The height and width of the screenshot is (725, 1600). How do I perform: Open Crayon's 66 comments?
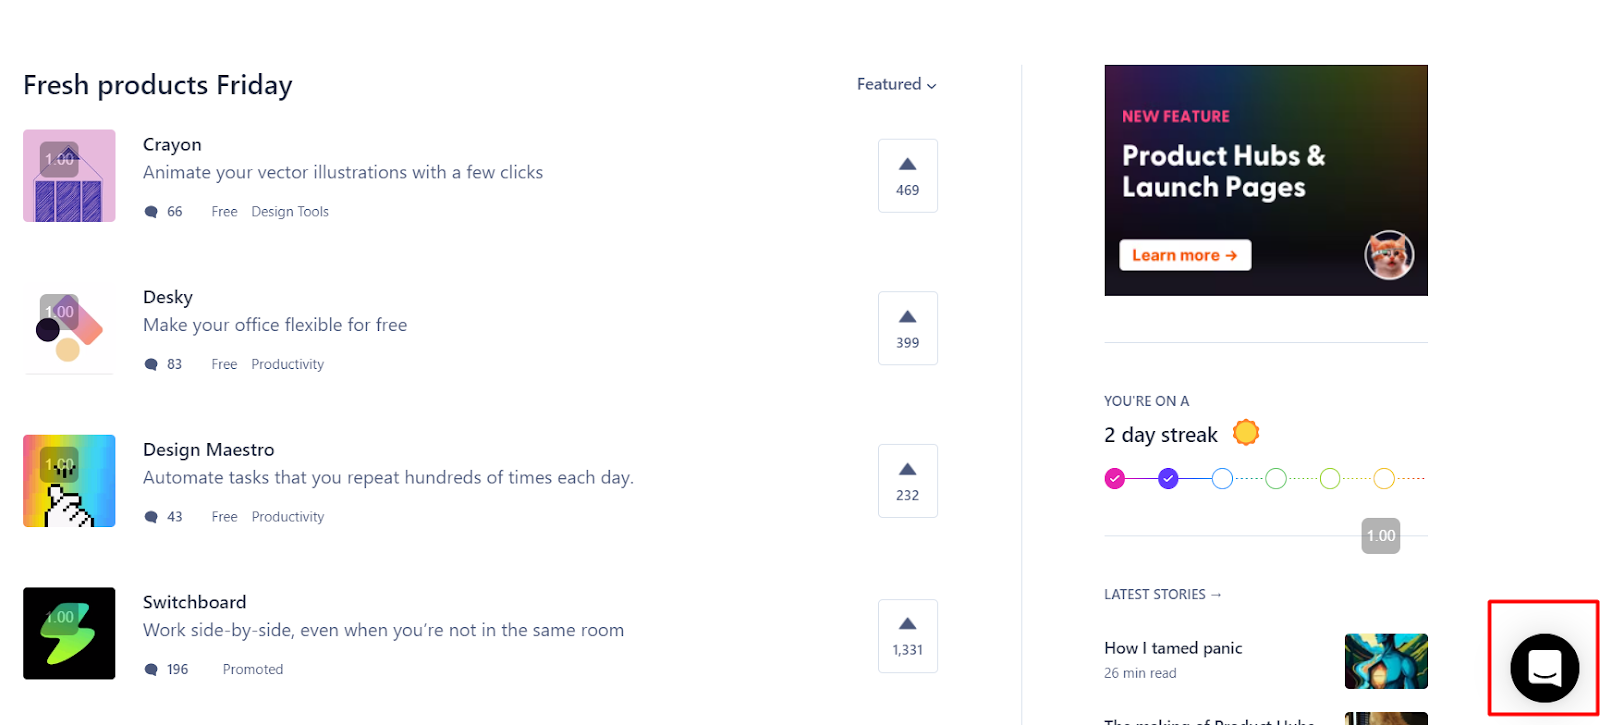[164, 212]
